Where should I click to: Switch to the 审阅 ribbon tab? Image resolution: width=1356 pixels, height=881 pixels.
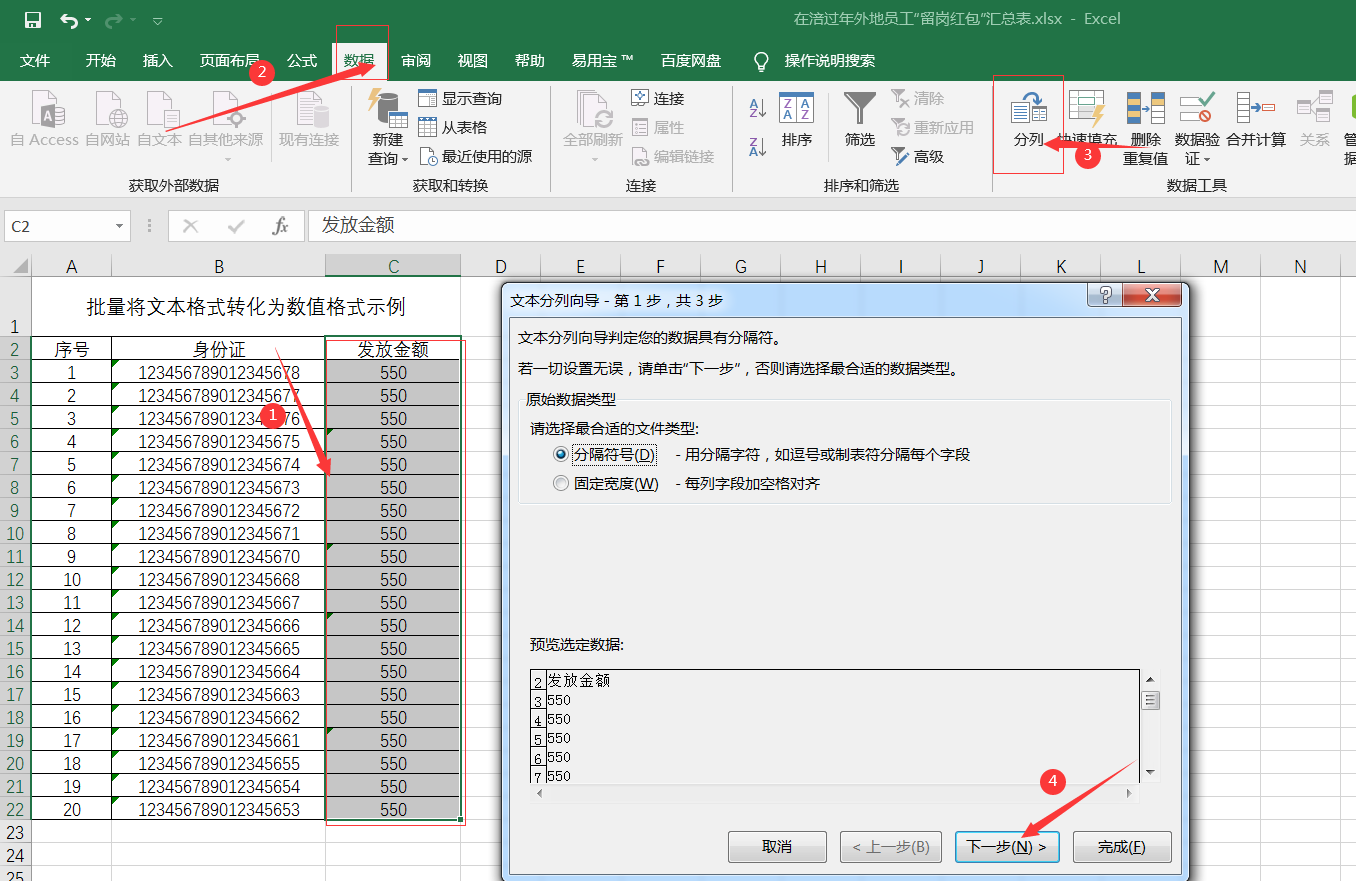(416, 61)
